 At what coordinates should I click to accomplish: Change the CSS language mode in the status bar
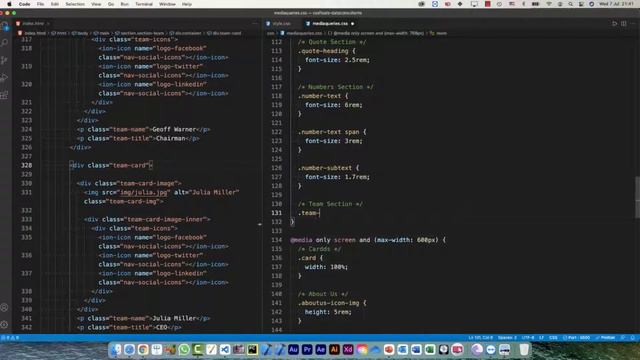(553, 338)
